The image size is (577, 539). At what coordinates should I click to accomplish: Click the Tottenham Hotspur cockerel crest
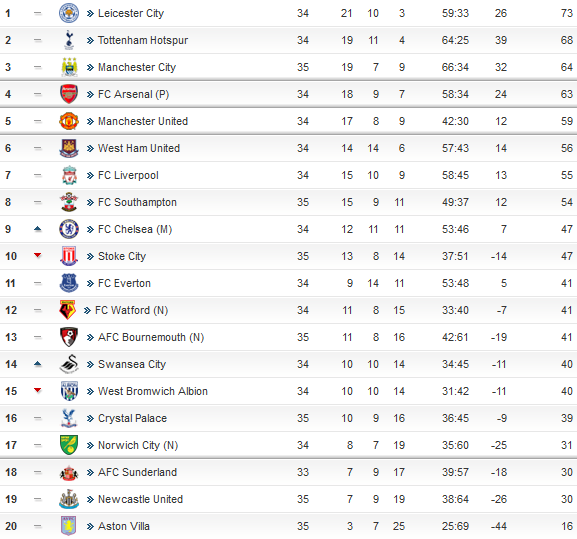click(69, 40)
